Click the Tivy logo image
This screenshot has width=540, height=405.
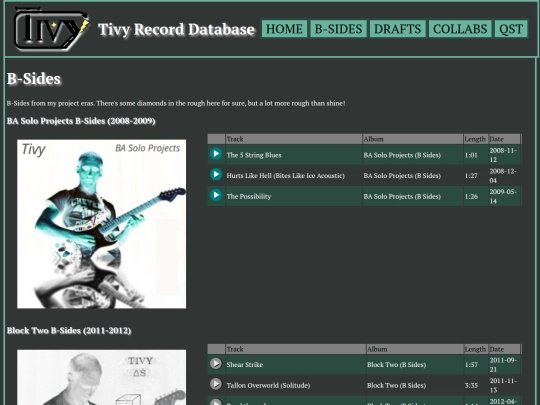coord(51,29)
